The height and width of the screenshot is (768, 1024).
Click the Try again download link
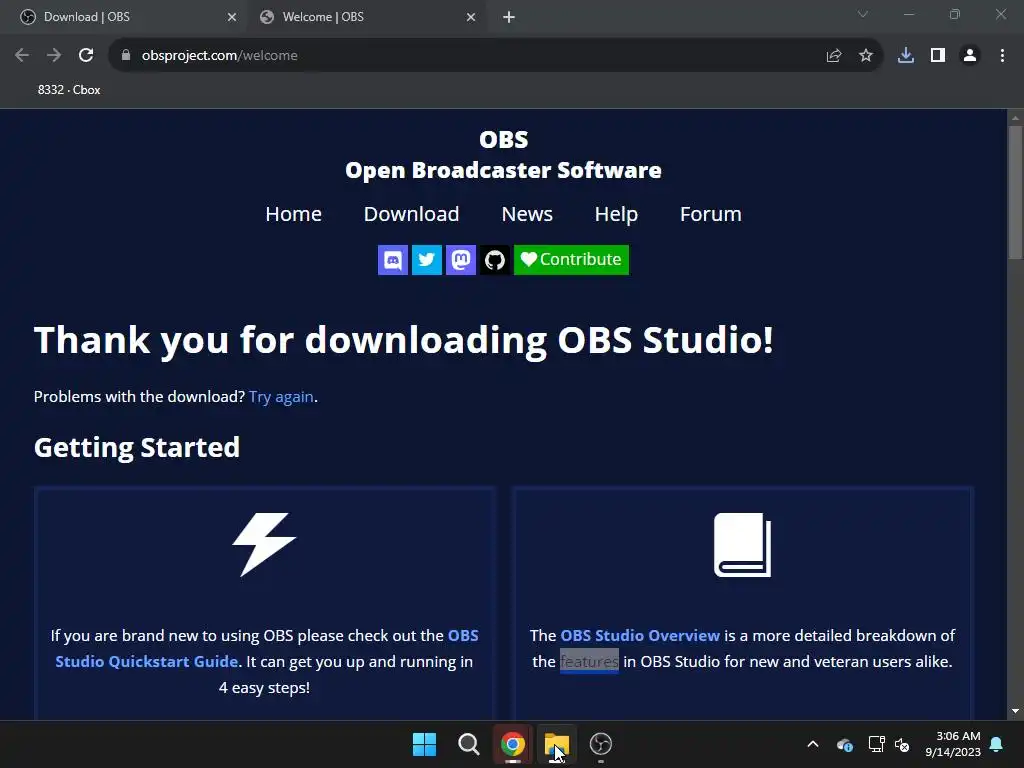tap(281, 397)
